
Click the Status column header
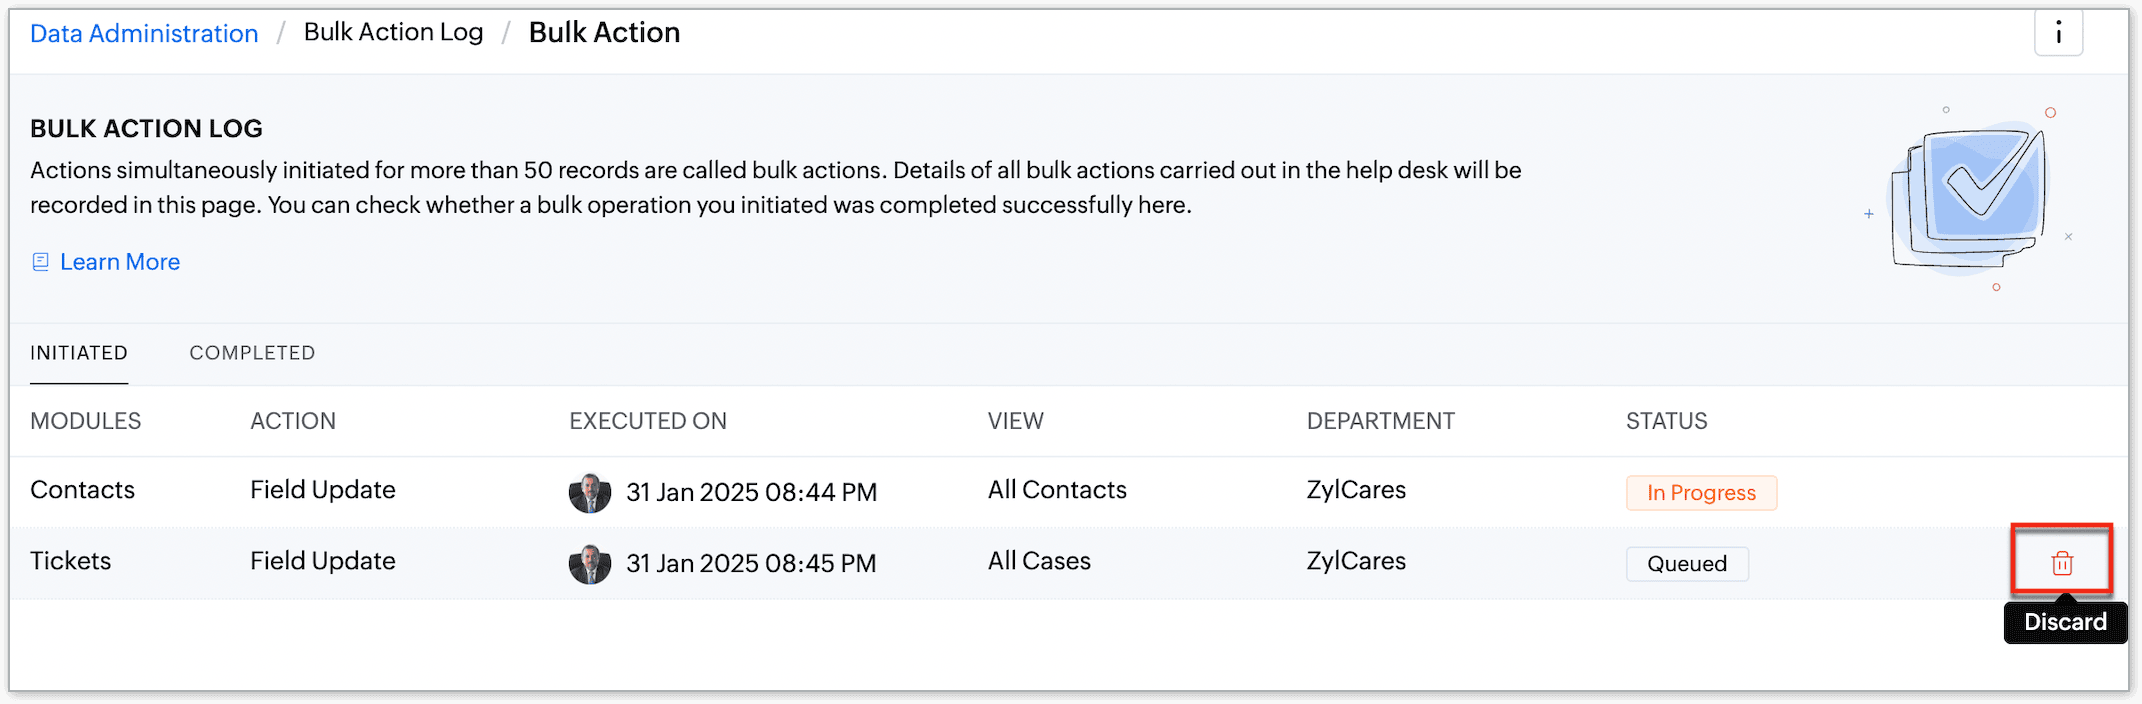click(x=1666, y=421)
